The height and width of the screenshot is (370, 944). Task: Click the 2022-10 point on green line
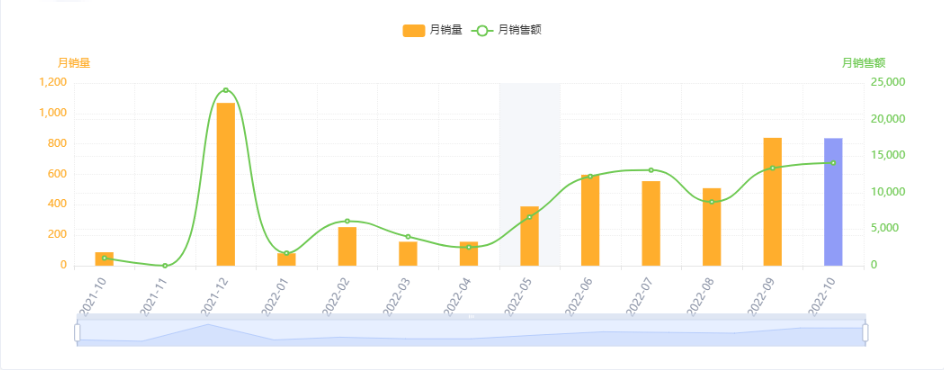click(x=833, y=162)
